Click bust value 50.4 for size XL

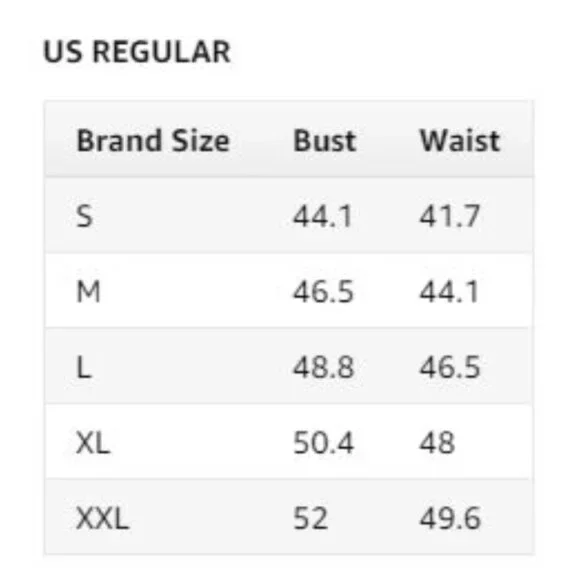tap(324, 443)
